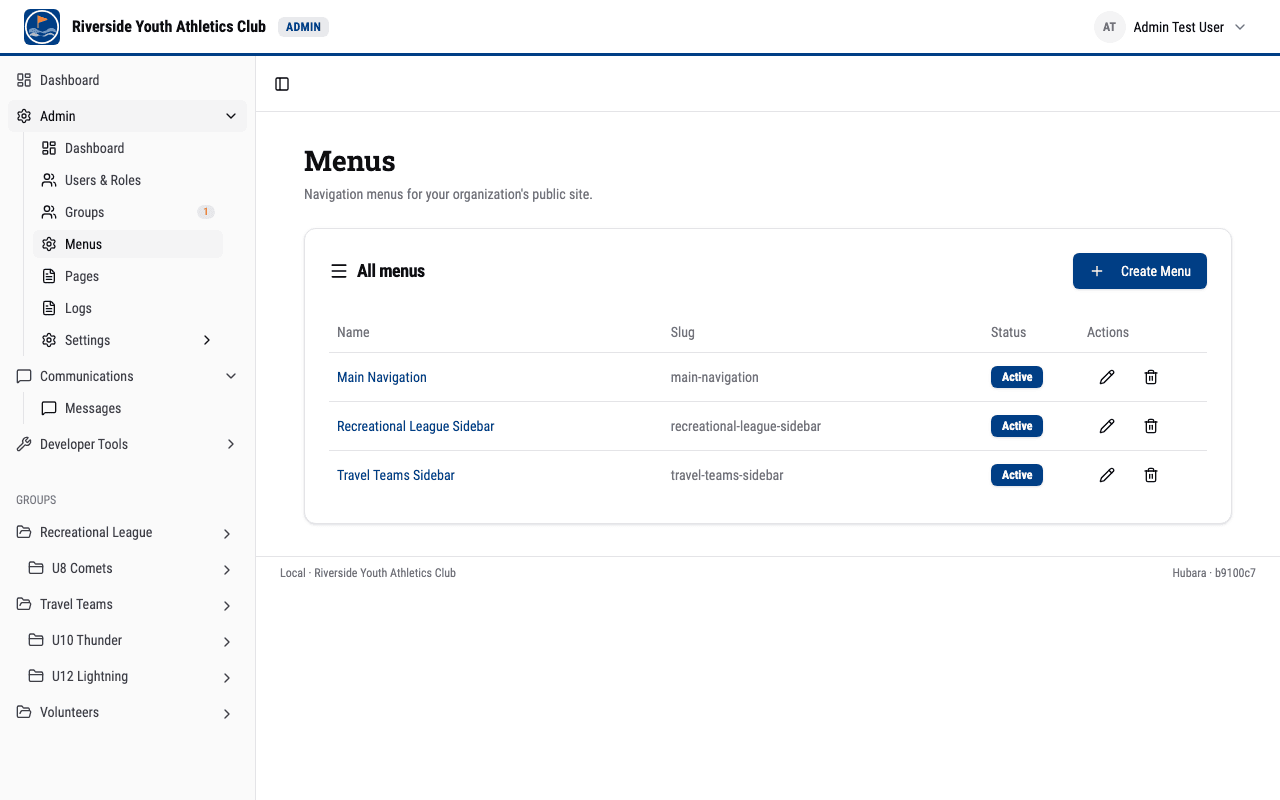The image size is (1280, 800).
Task: Click the AT user avatar
Action: pos(1109,27)
